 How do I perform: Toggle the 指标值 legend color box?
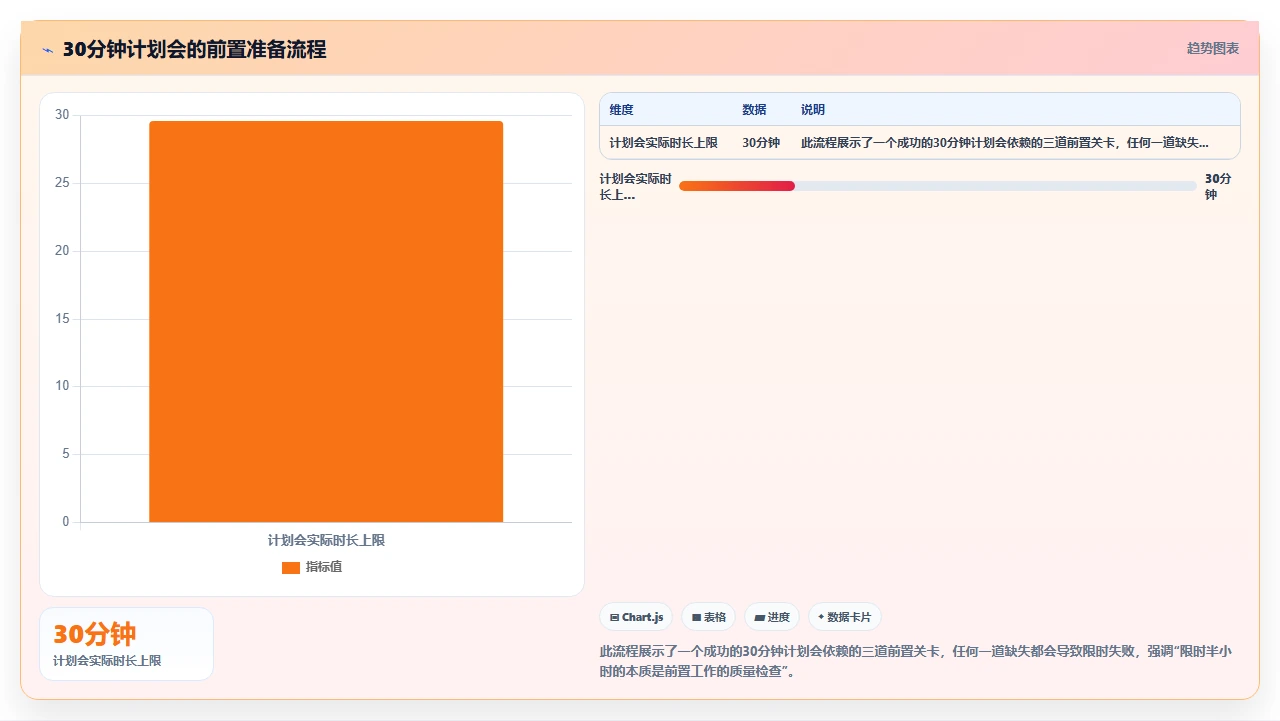click(291, 567)
